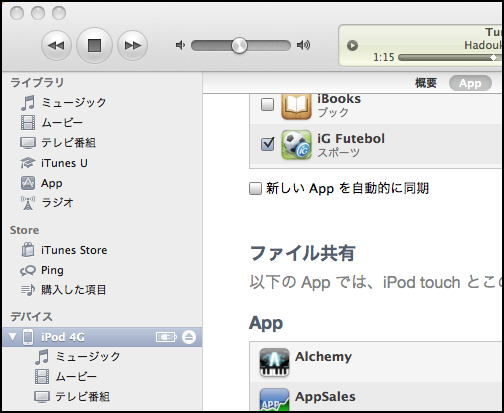Click the song progress bar at 1:15
The image size is (504, 413).
pyautogui.click(x=450, y=58)
